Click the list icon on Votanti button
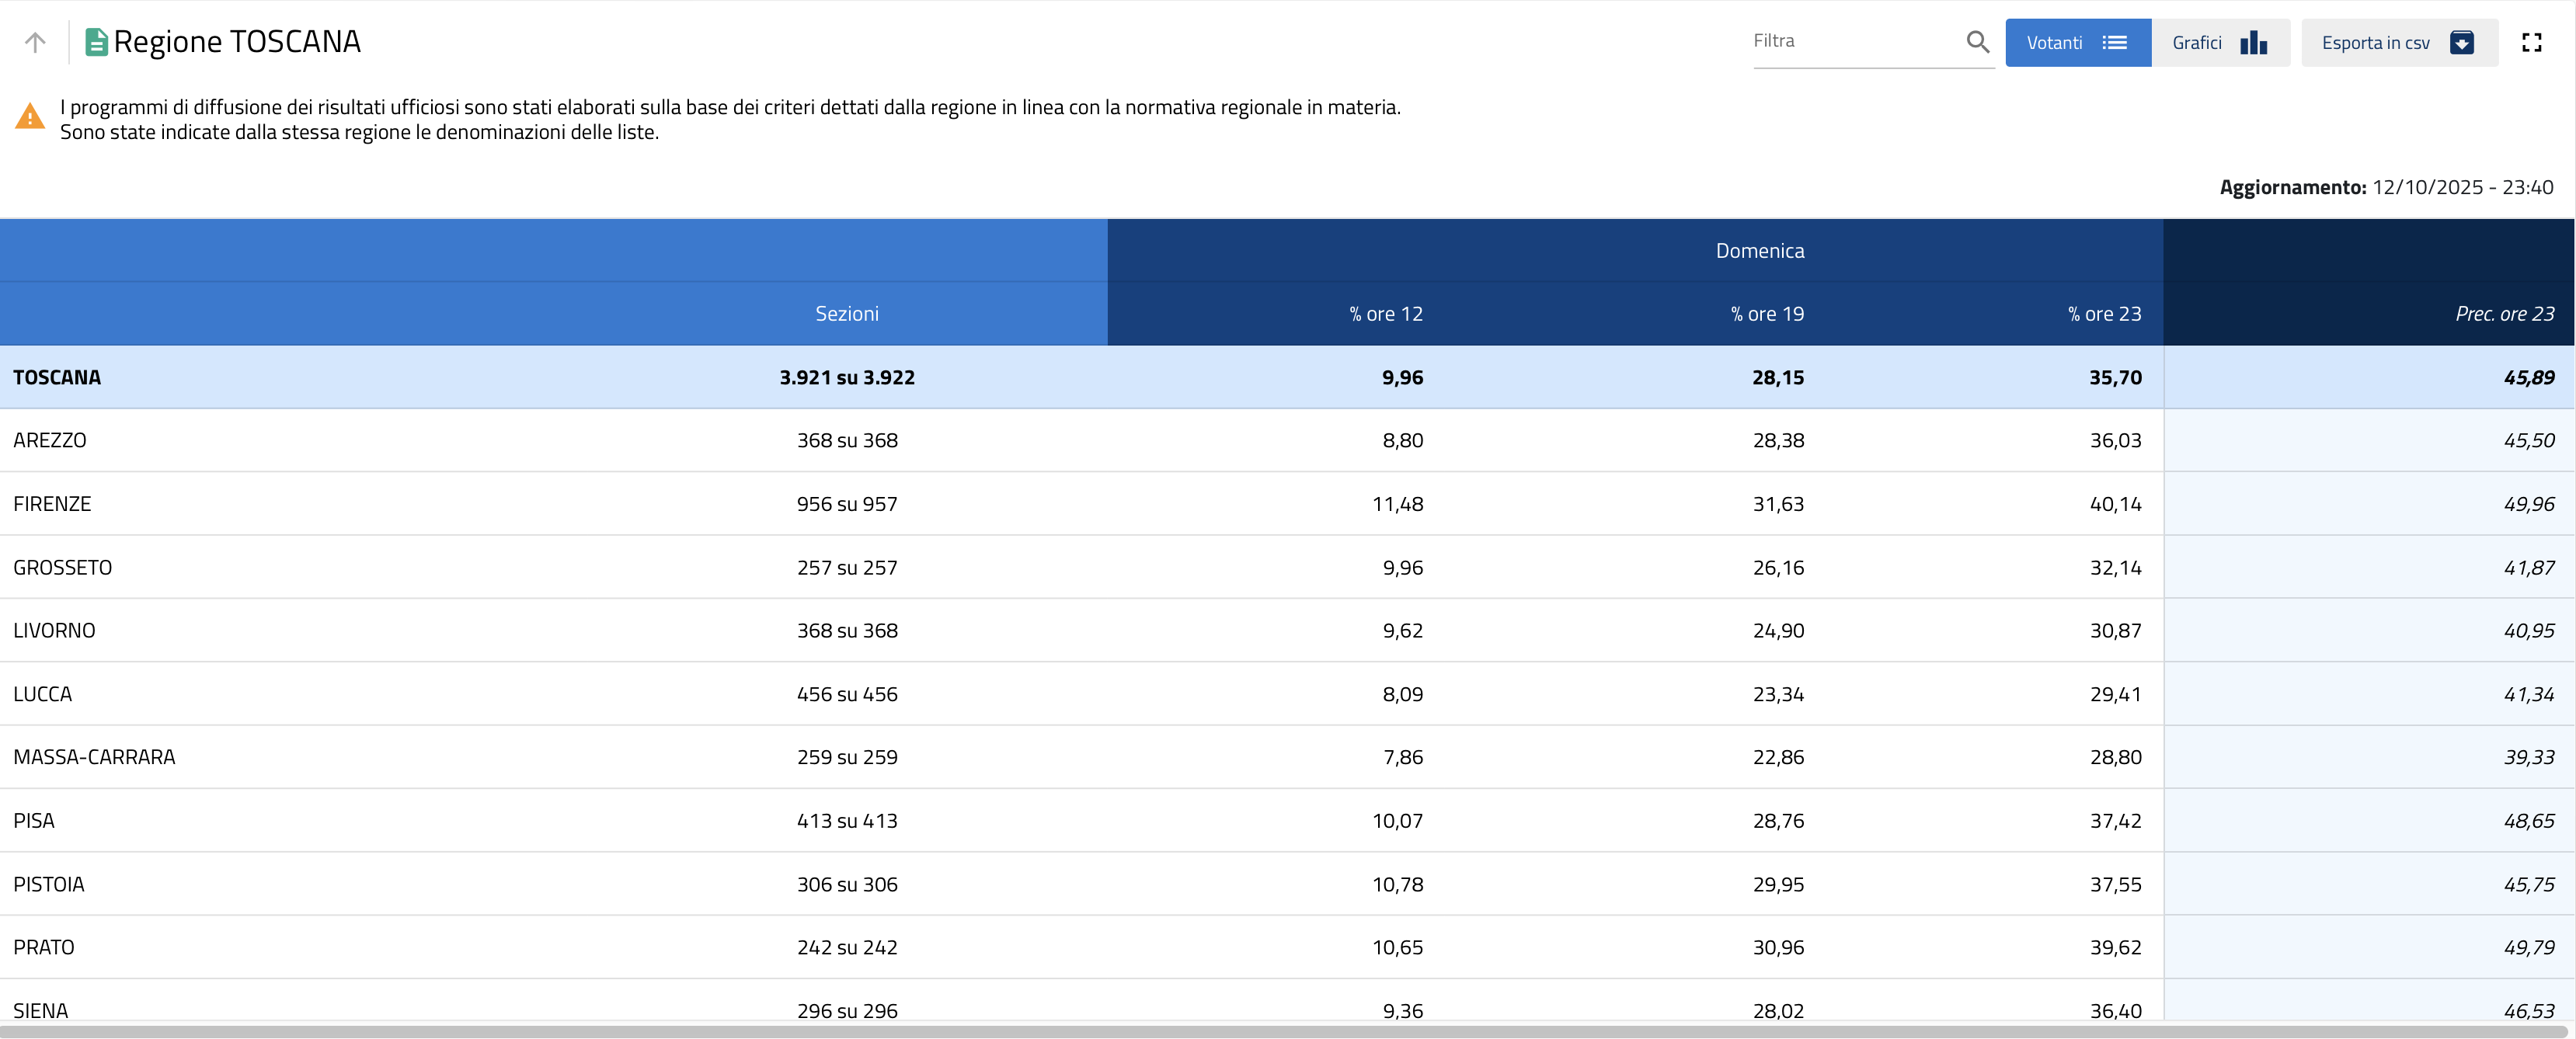 2114,42
